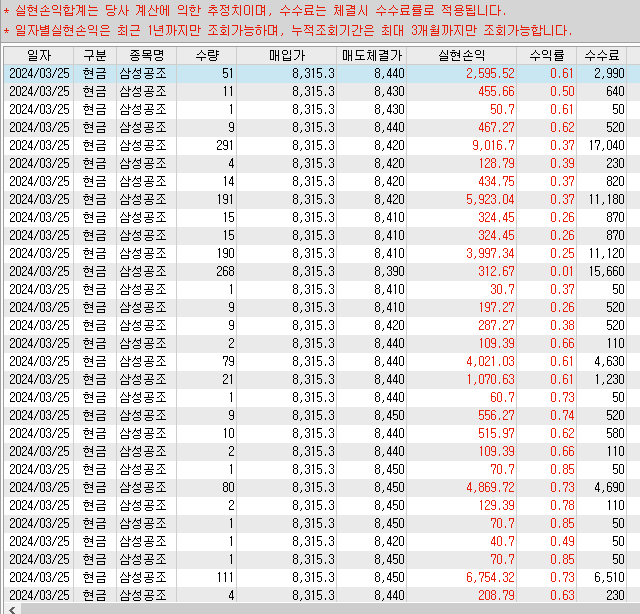Screen dimensions: 640x614
Task: Click the 수익률 column header
Action: (547, 56)
